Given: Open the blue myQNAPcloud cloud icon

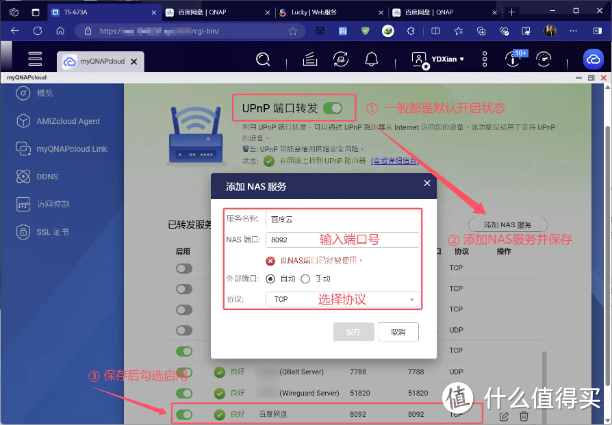Looking at the screenshot, I should [593, 59].
